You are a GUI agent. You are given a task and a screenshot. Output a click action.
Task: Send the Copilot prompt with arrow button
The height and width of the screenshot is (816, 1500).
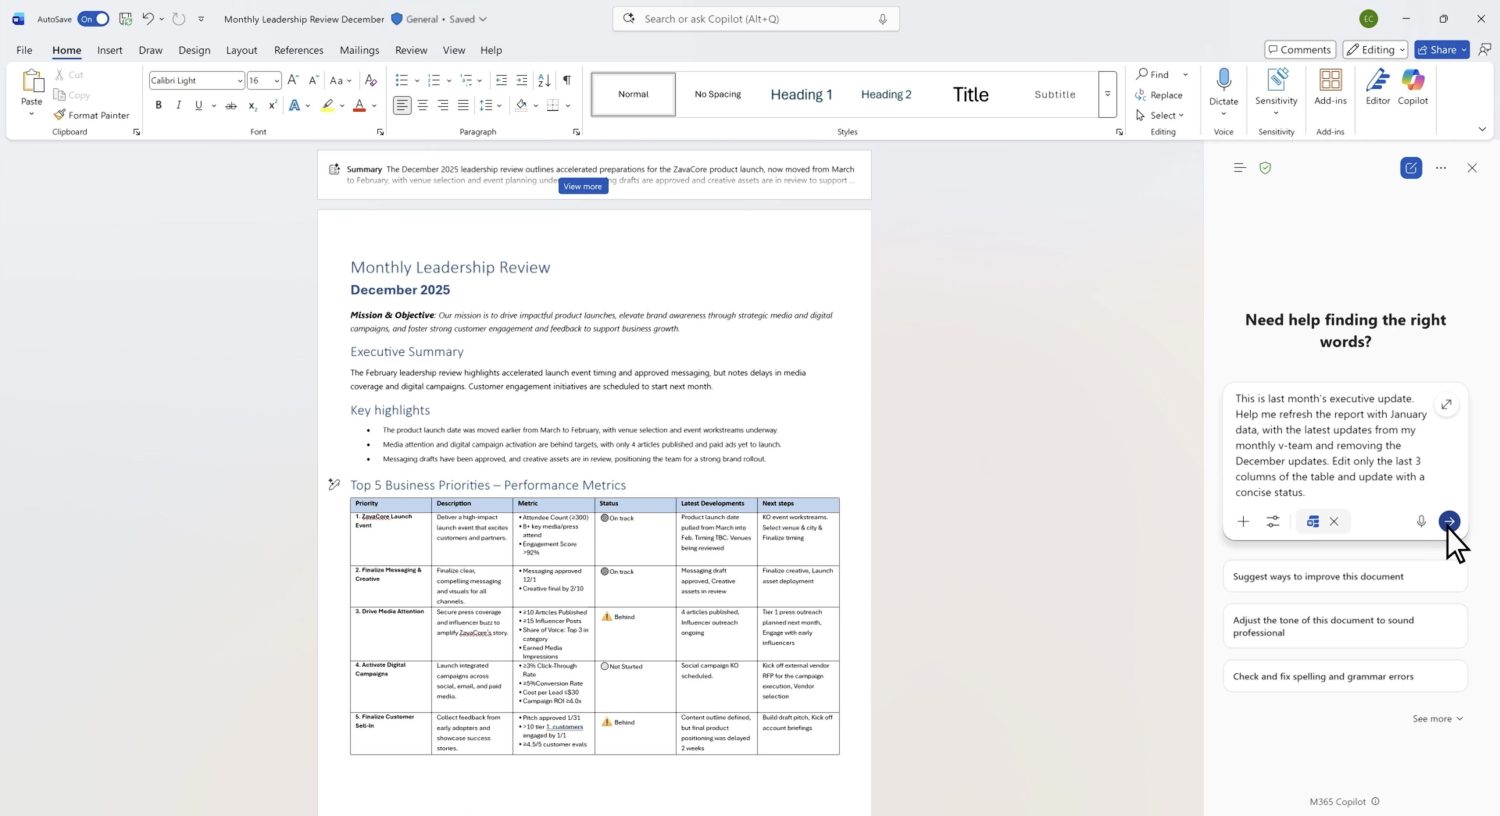pos(1448,521)
